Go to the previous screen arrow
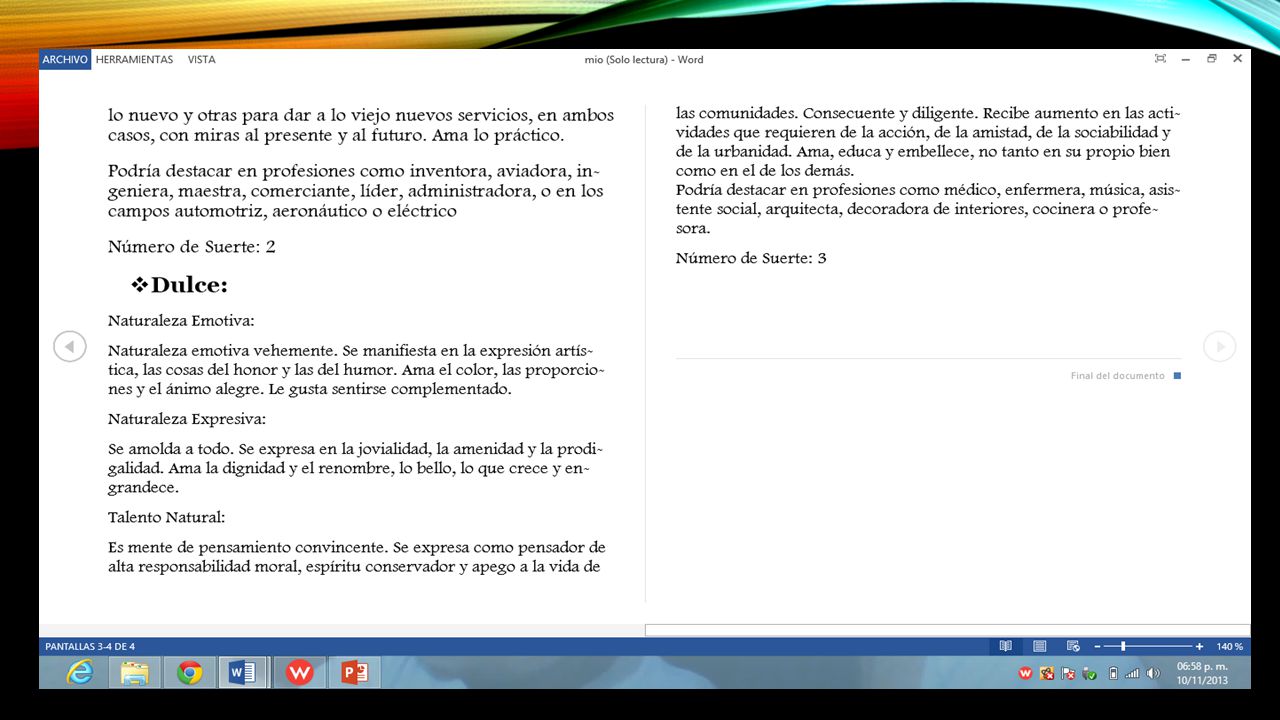The width and height of the screenshot is (1280, 720). point(69,346)
